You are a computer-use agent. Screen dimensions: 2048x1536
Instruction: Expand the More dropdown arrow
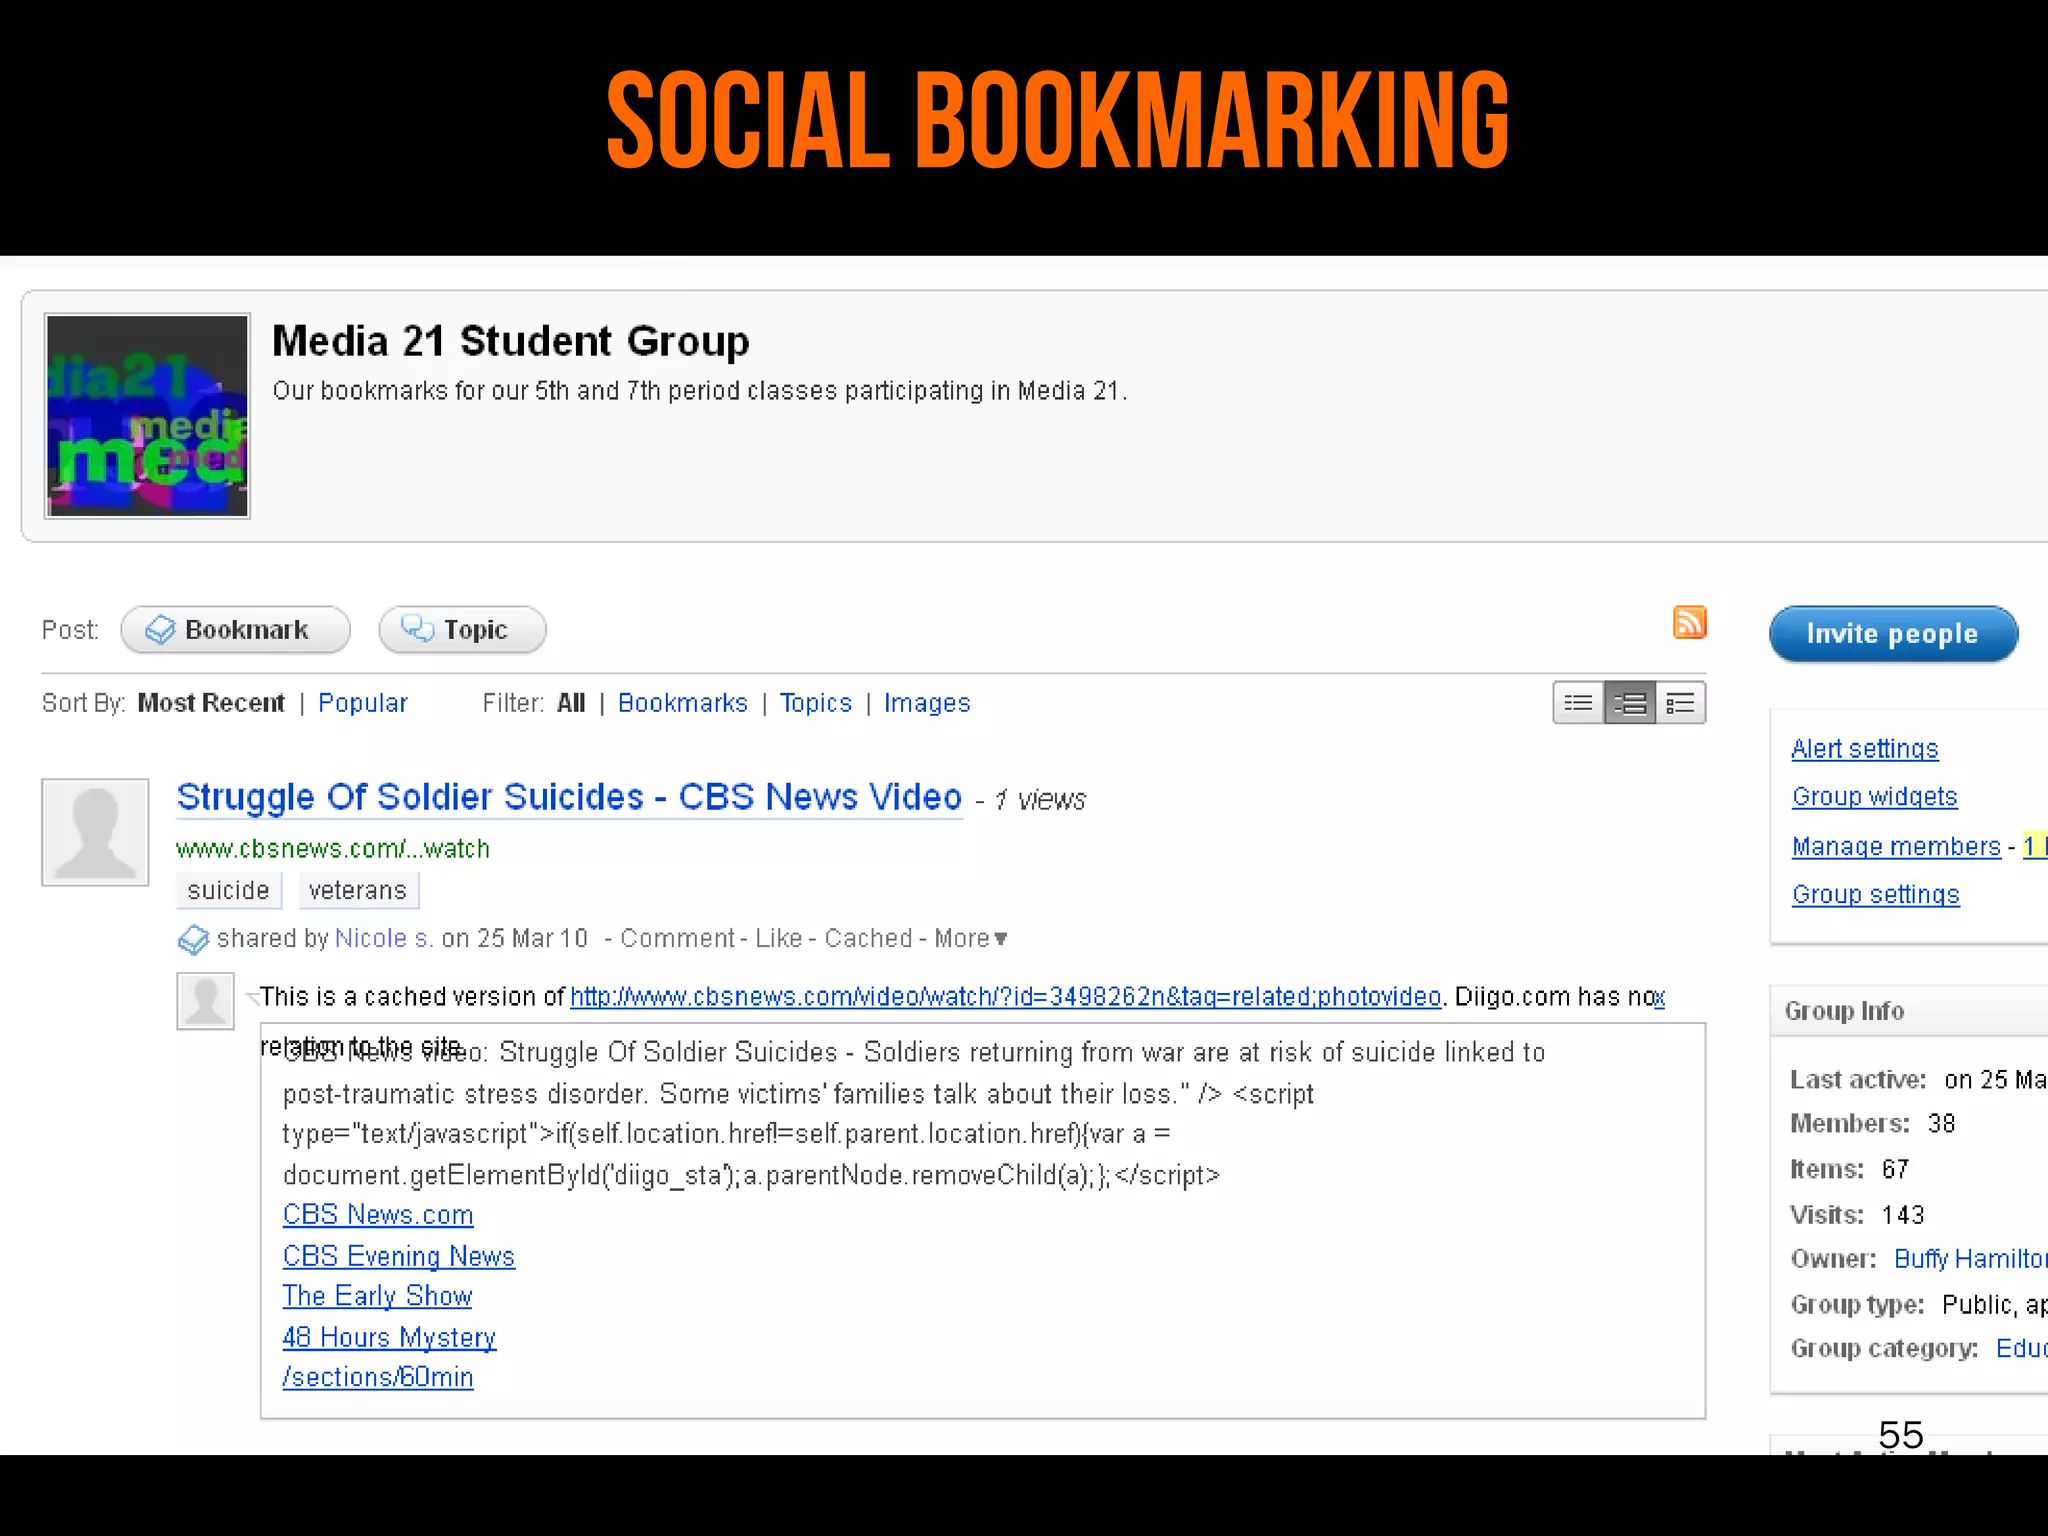tap(1000, 939)
